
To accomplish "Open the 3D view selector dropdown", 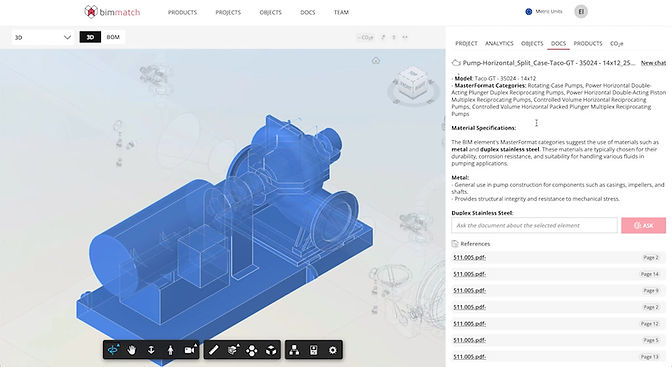I will click(42, 37).
